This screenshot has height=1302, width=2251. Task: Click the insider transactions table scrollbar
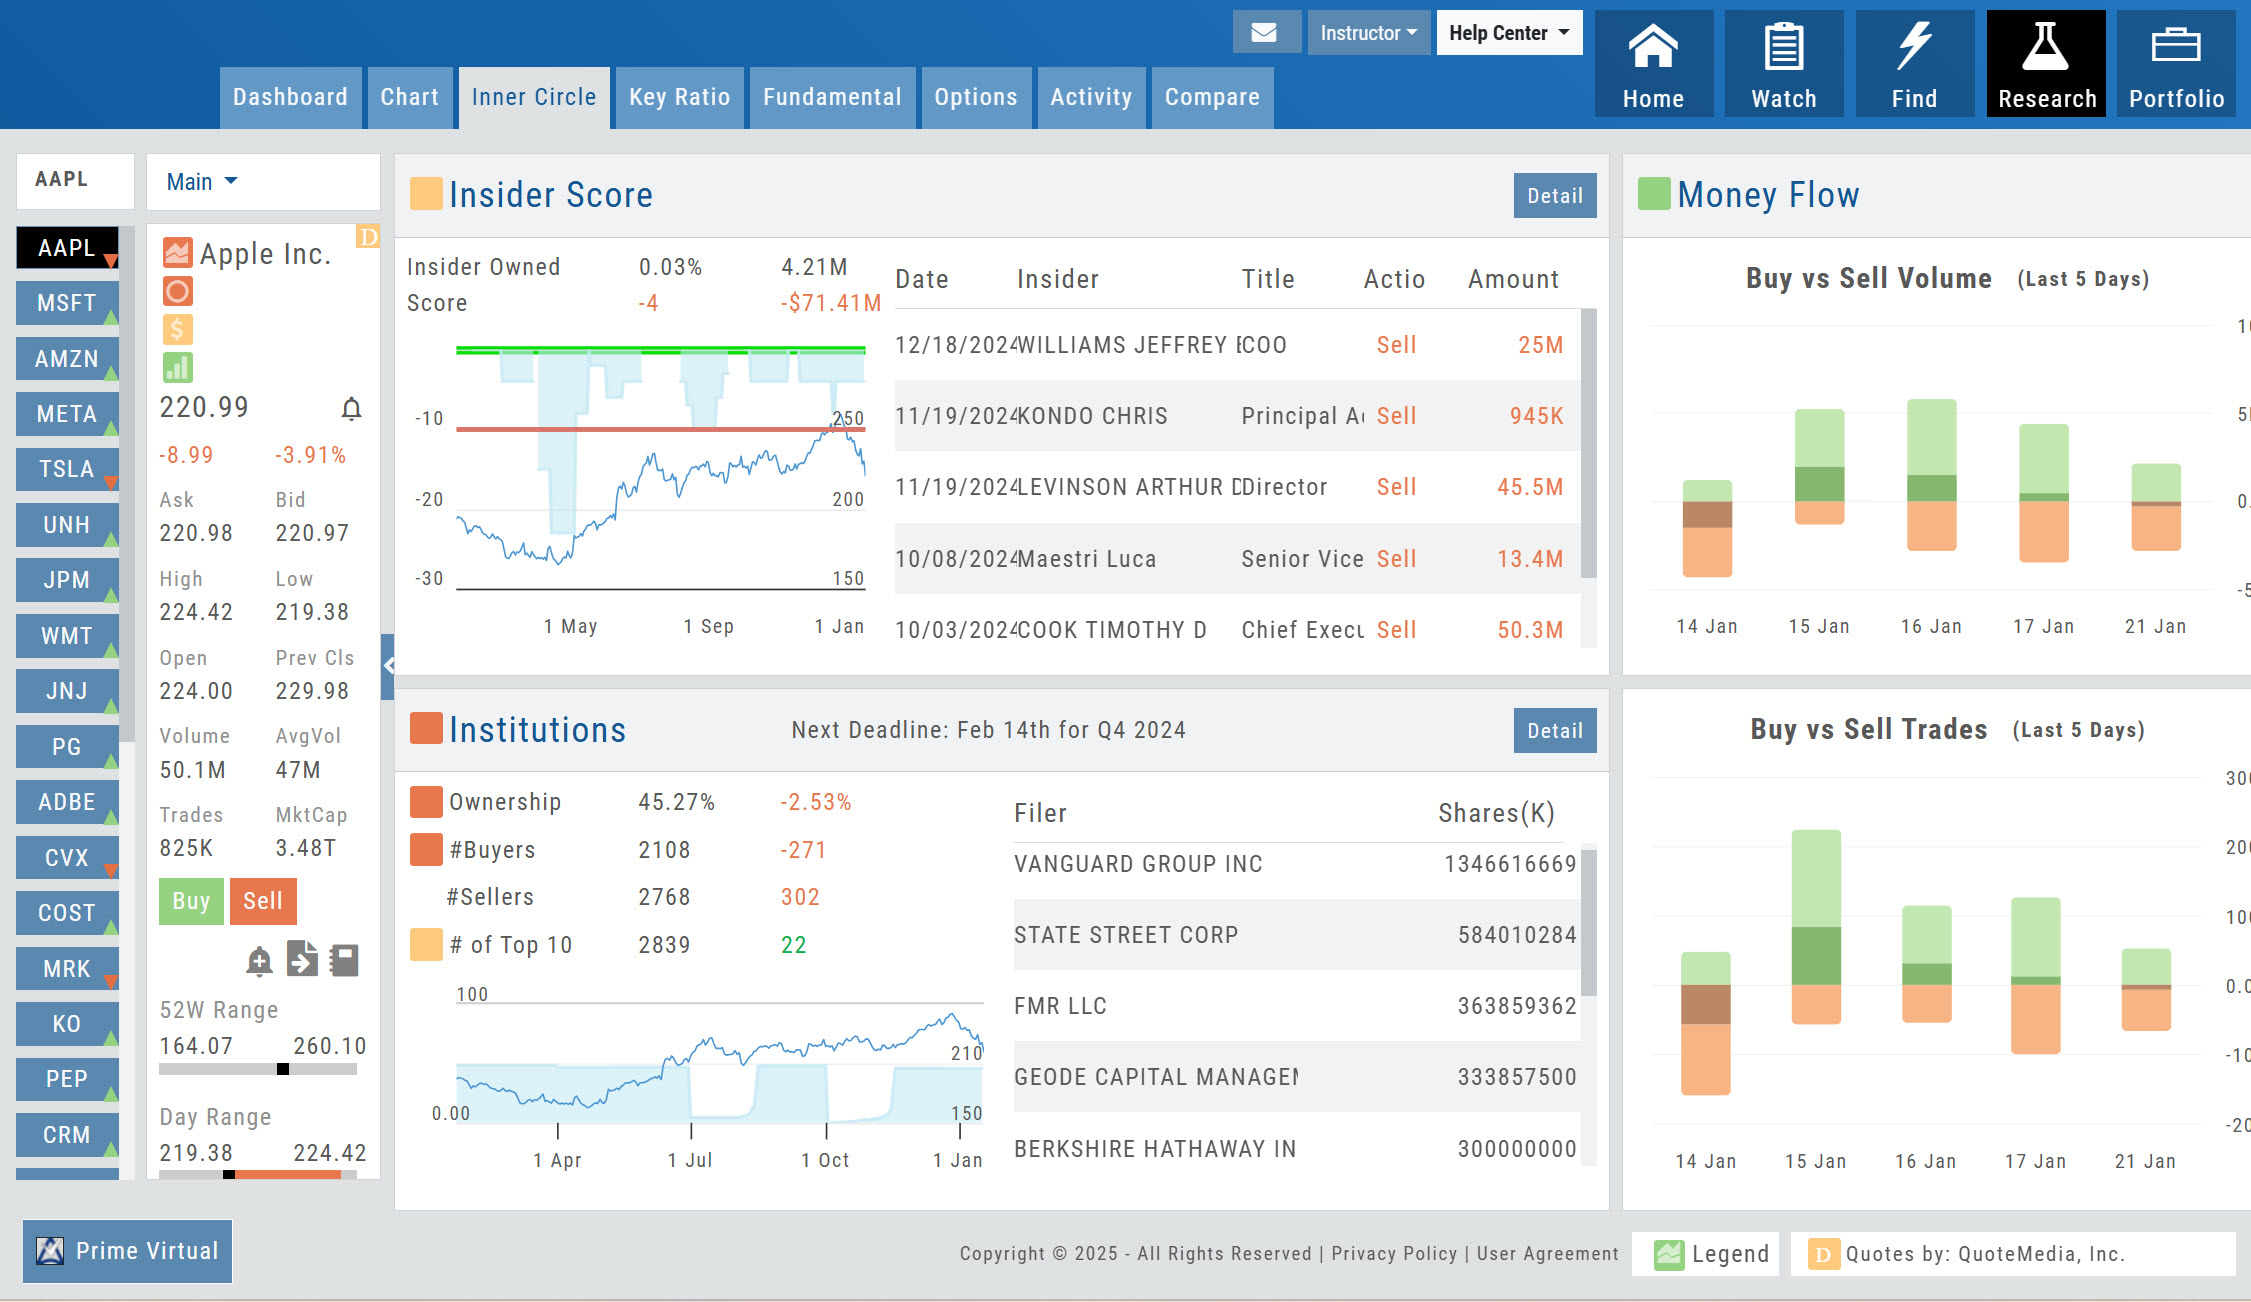1588,444
